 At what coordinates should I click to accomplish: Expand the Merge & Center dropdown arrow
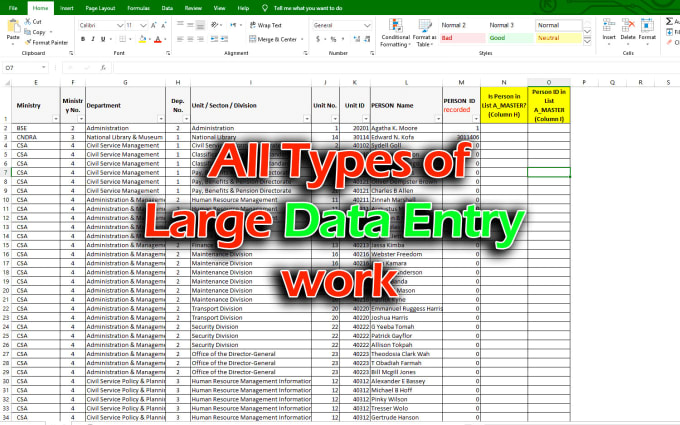pos(302,39)
